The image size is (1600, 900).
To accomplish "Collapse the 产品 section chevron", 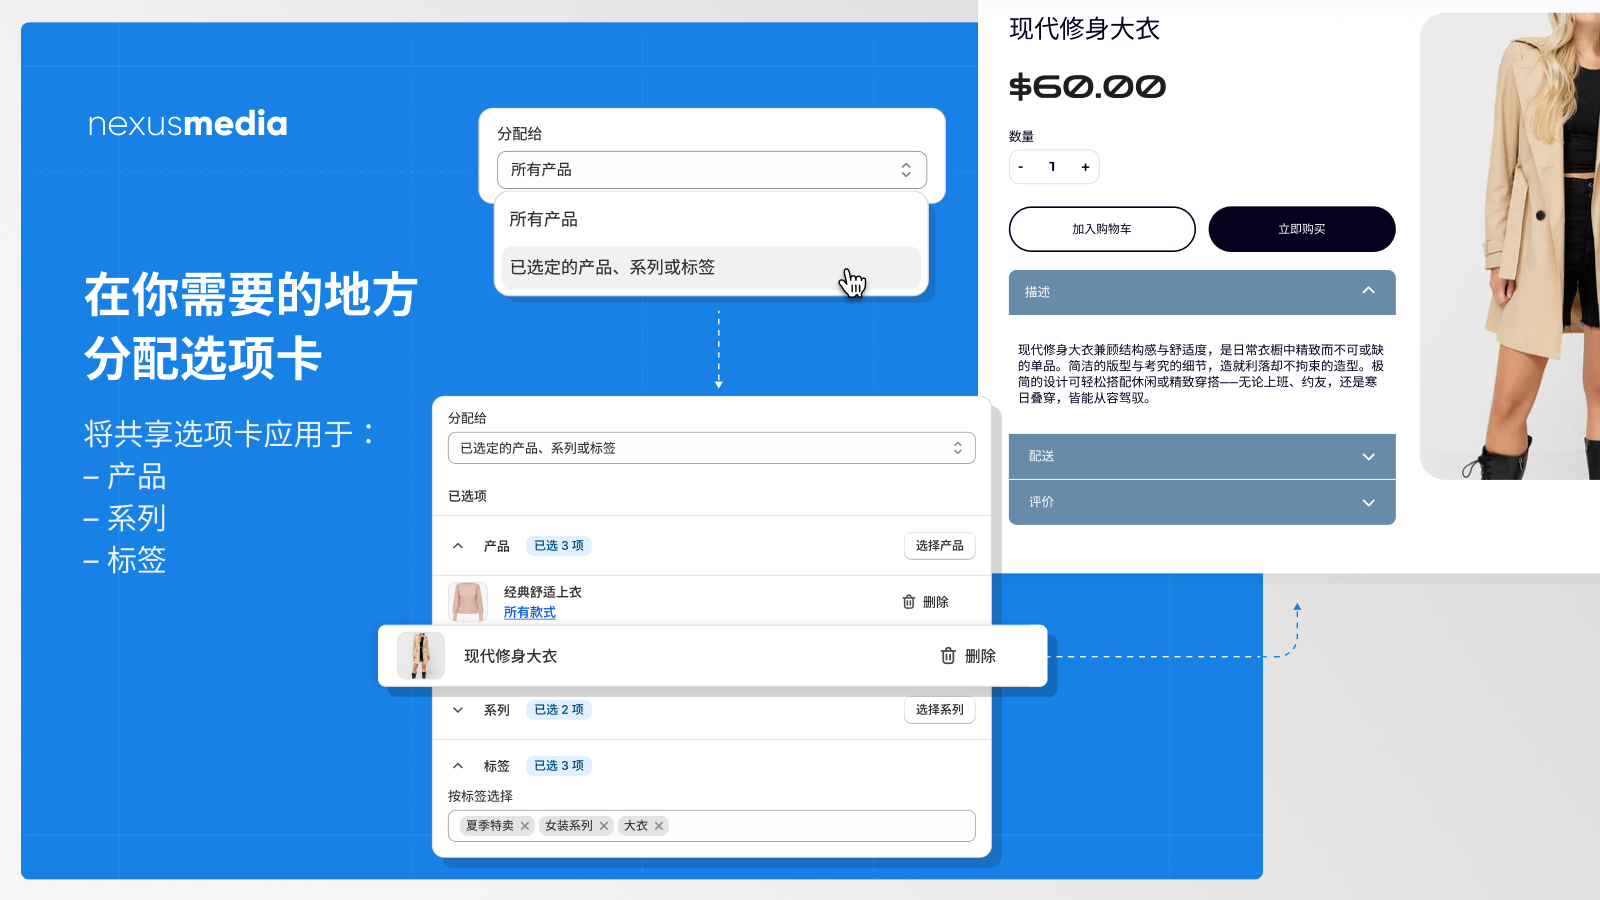I will [x=458, y=546].
